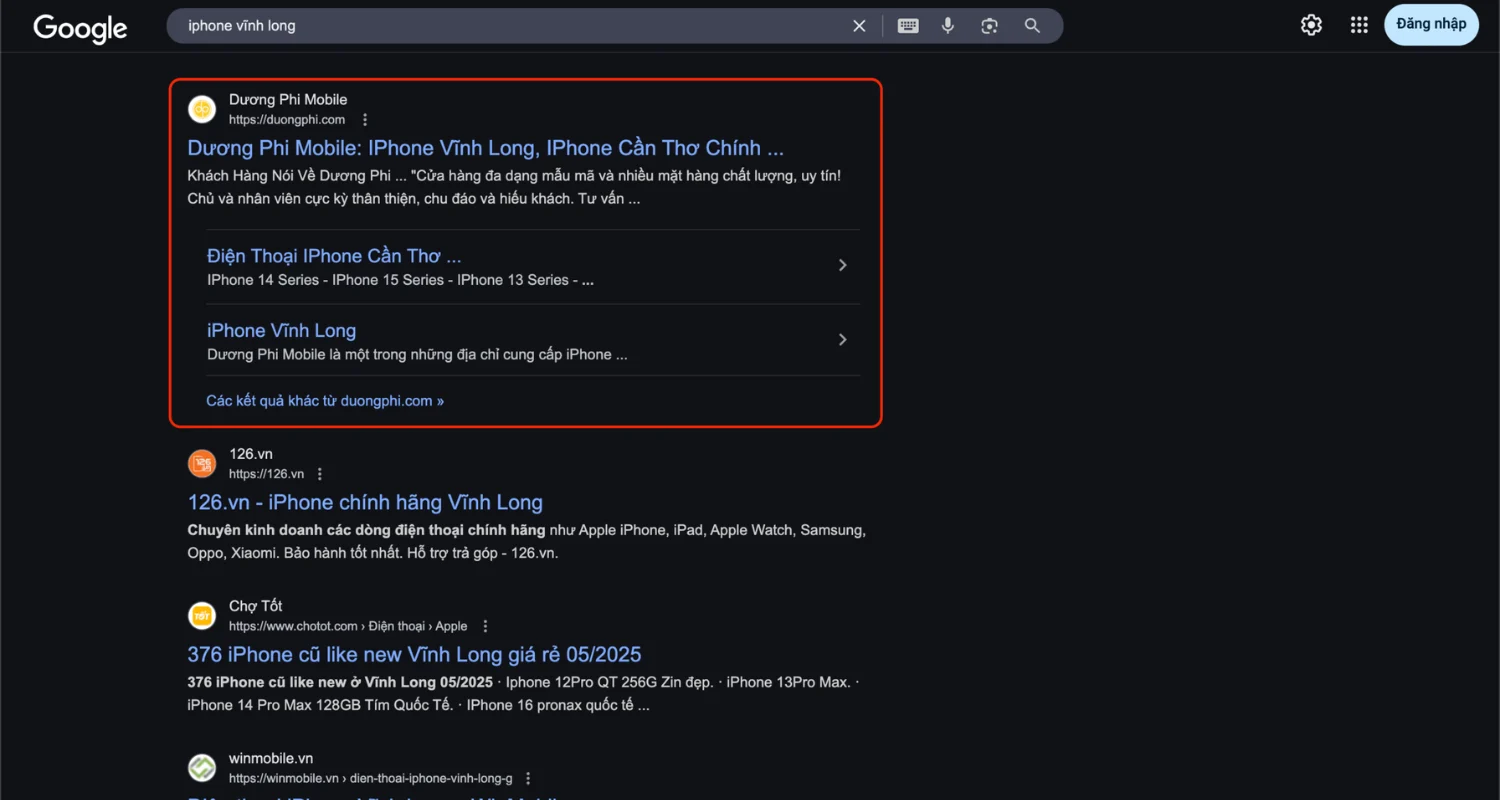Image resolution: width=1500 pixels, height=800 pixels.
Task: Open the Google apps grid
Action: click(1359, 25)
